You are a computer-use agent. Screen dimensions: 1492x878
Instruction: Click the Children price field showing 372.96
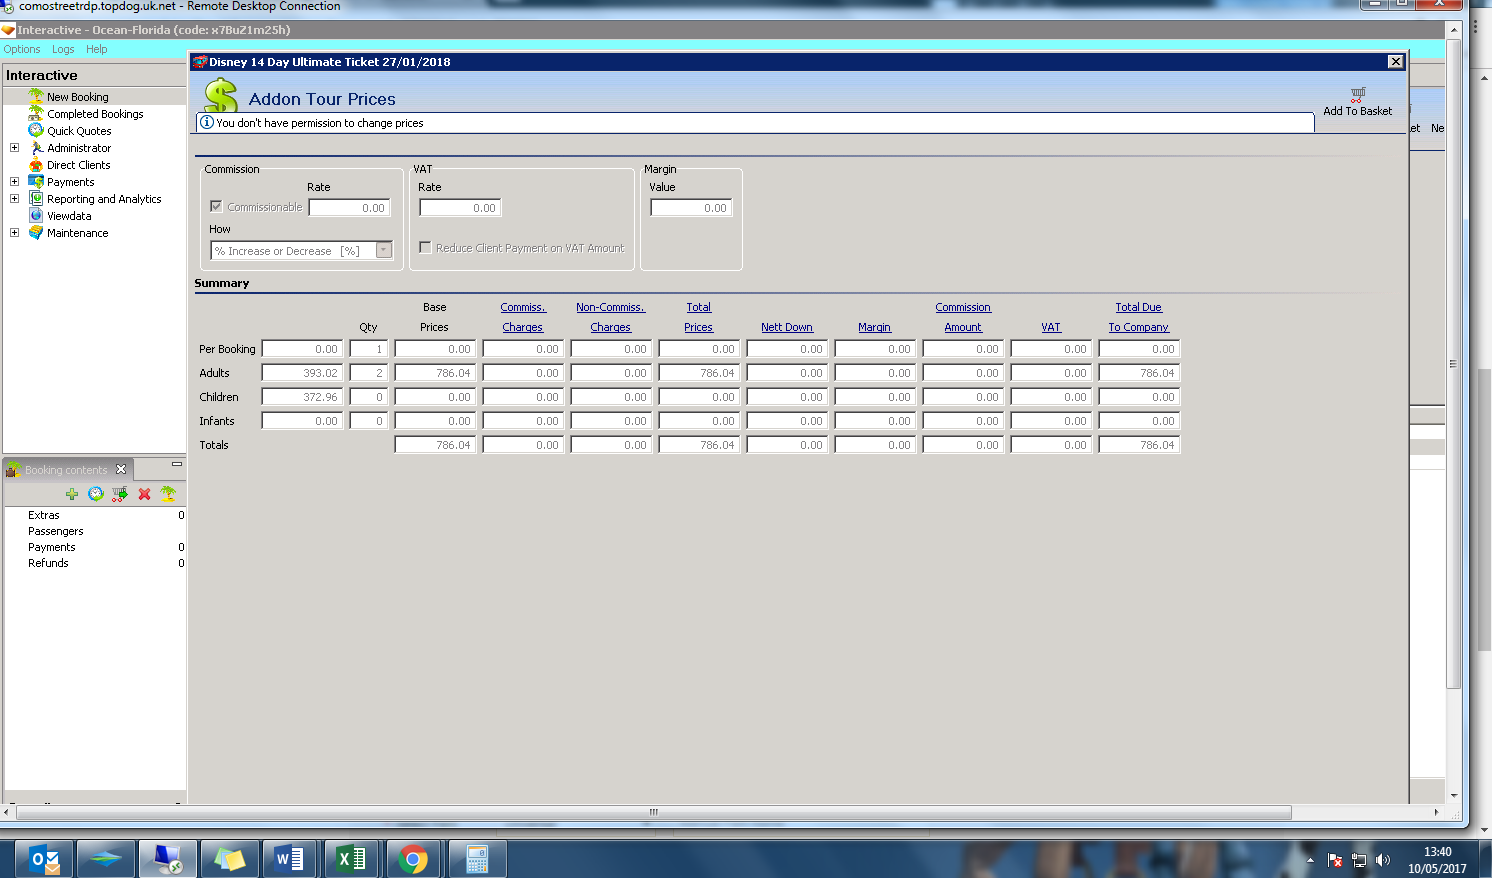[302, 397]
